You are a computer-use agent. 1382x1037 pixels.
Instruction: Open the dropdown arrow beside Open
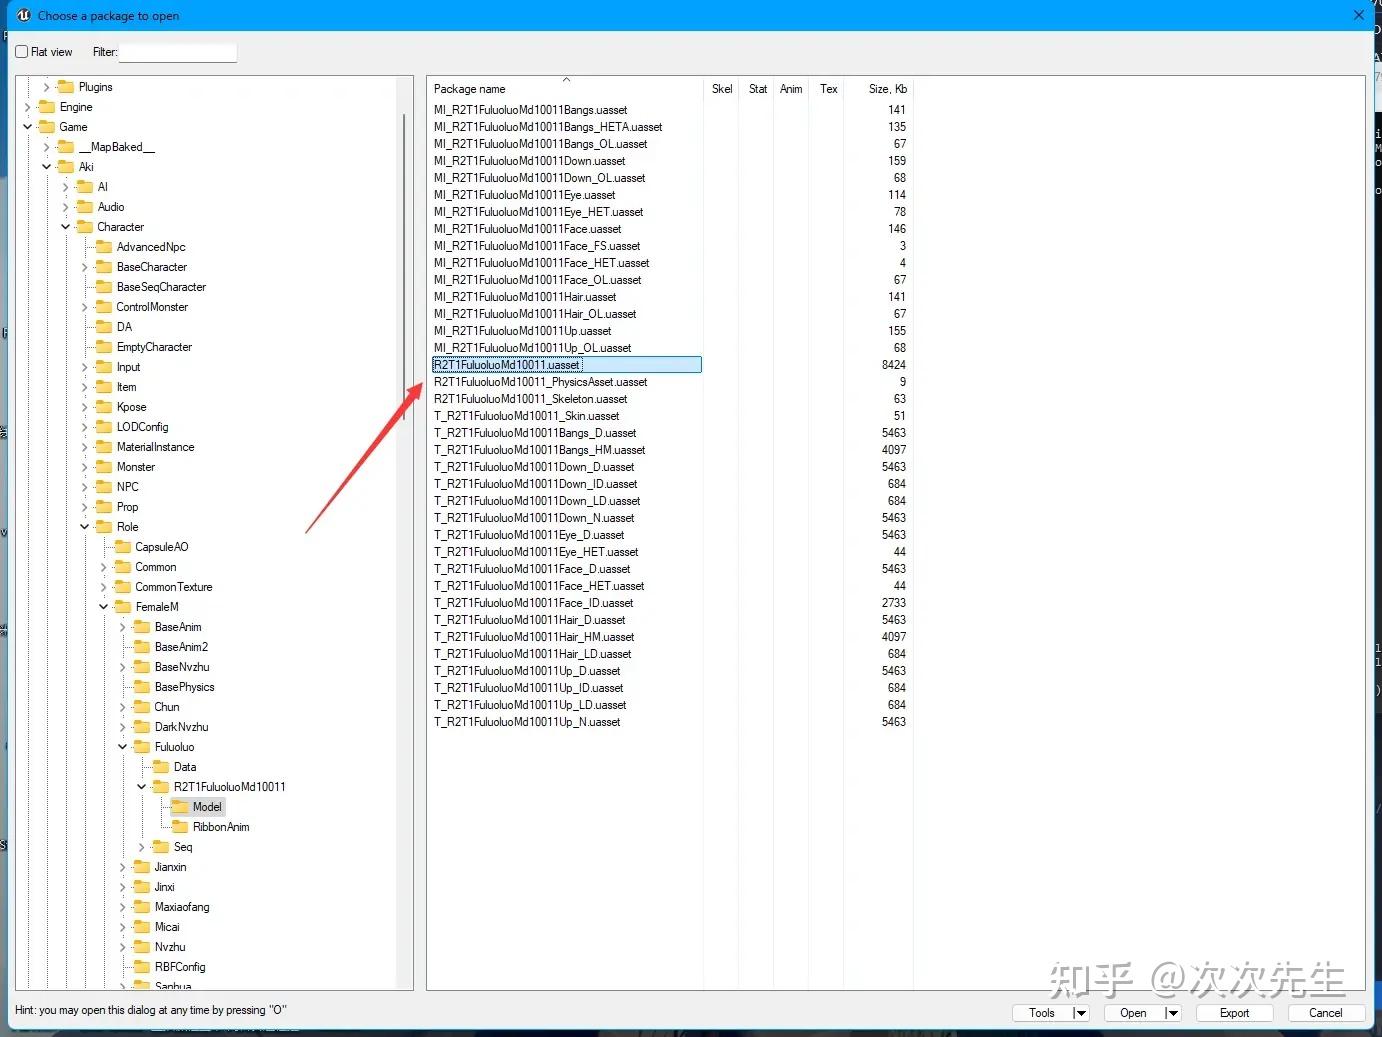(1172, 1013)
